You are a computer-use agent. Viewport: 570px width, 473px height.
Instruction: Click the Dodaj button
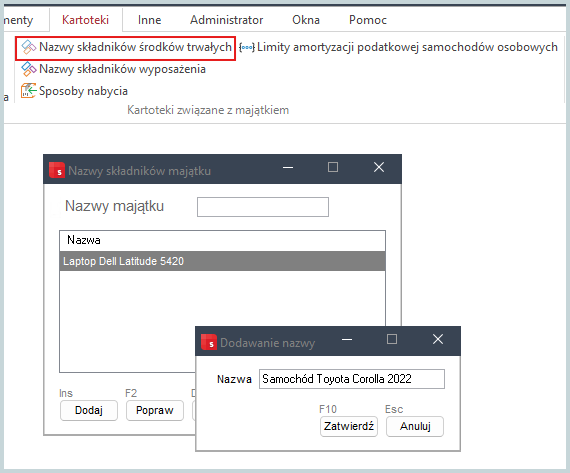89,410
